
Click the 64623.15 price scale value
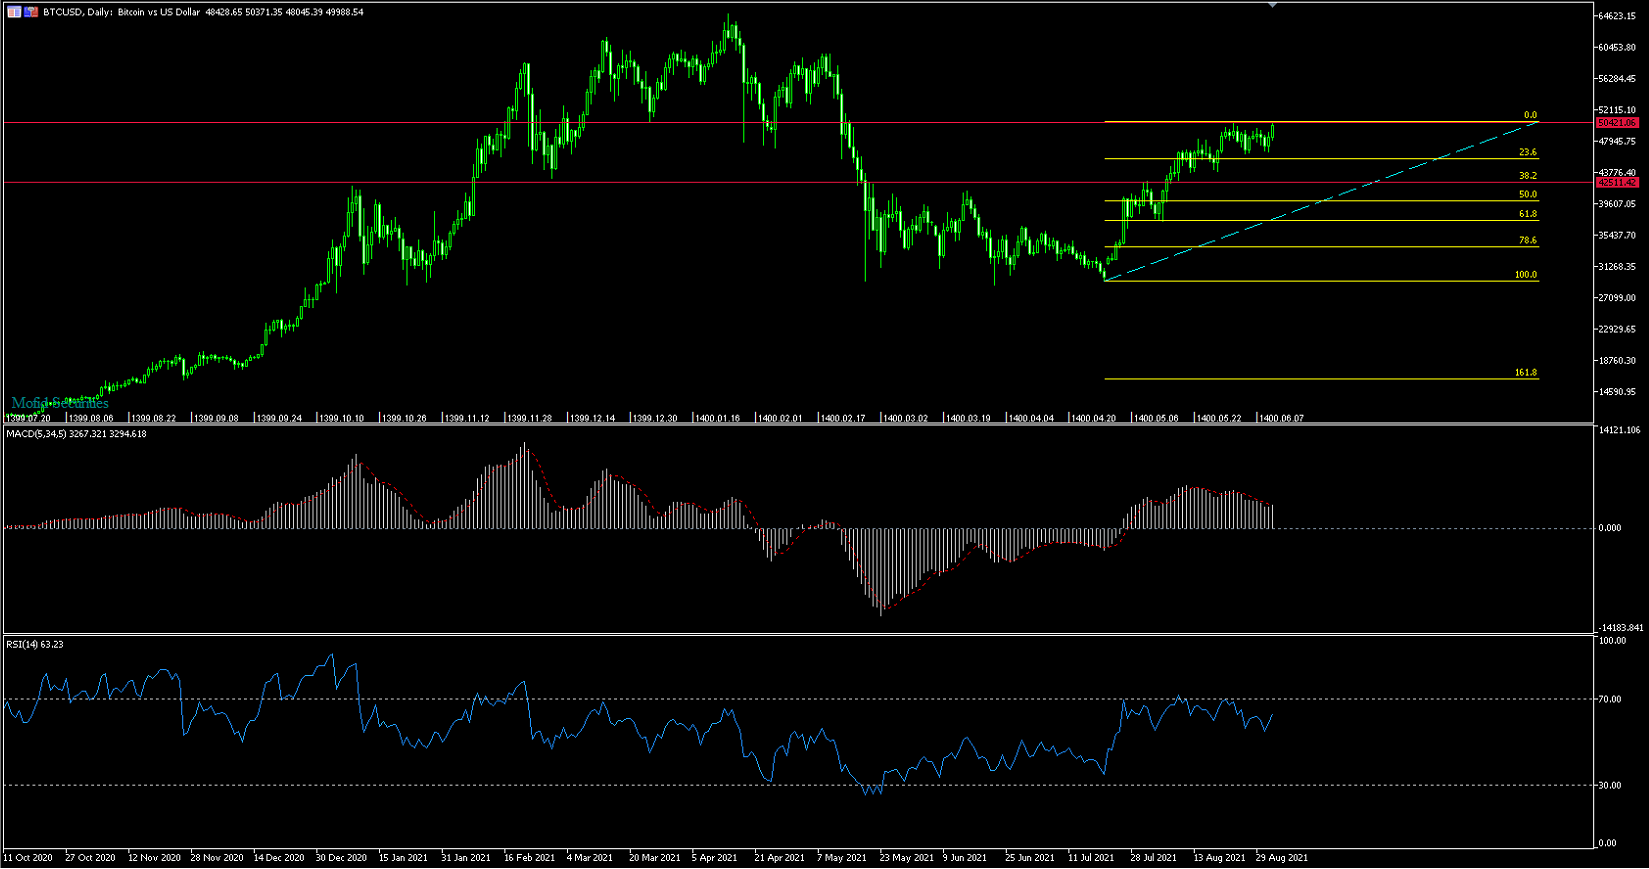[1617, 16]
